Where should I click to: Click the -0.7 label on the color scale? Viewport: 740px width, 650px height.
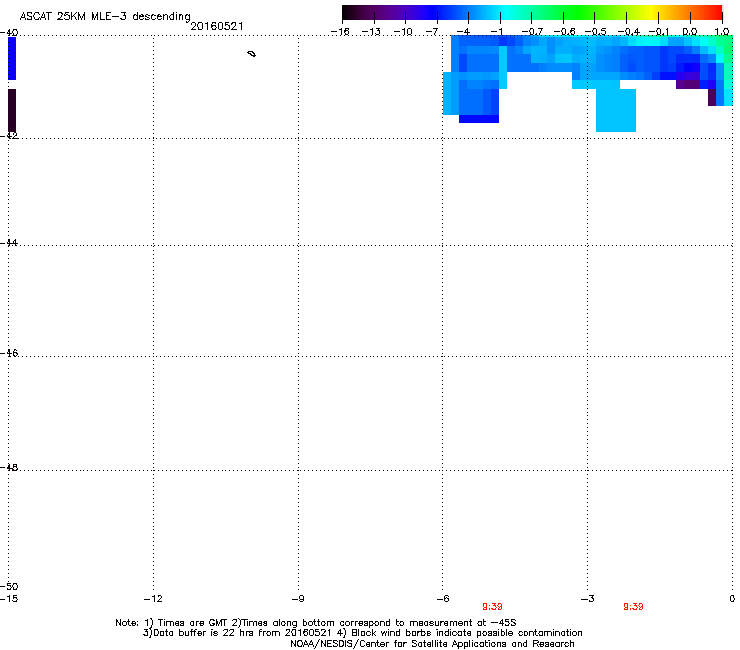point(532,32)
